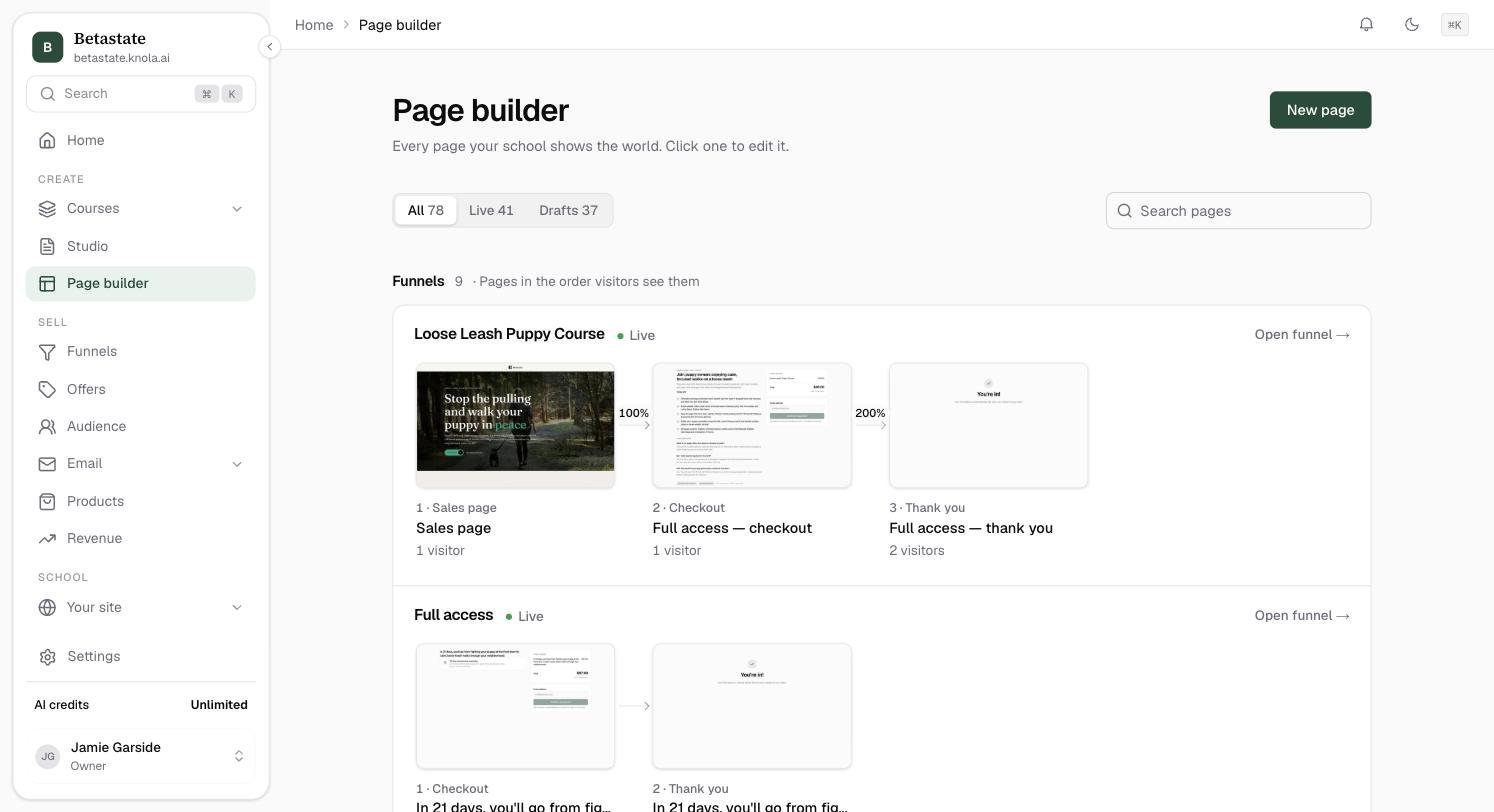1494x812 pixels.
Task: Click the Page builder layout icon
Action: (47, 284)
